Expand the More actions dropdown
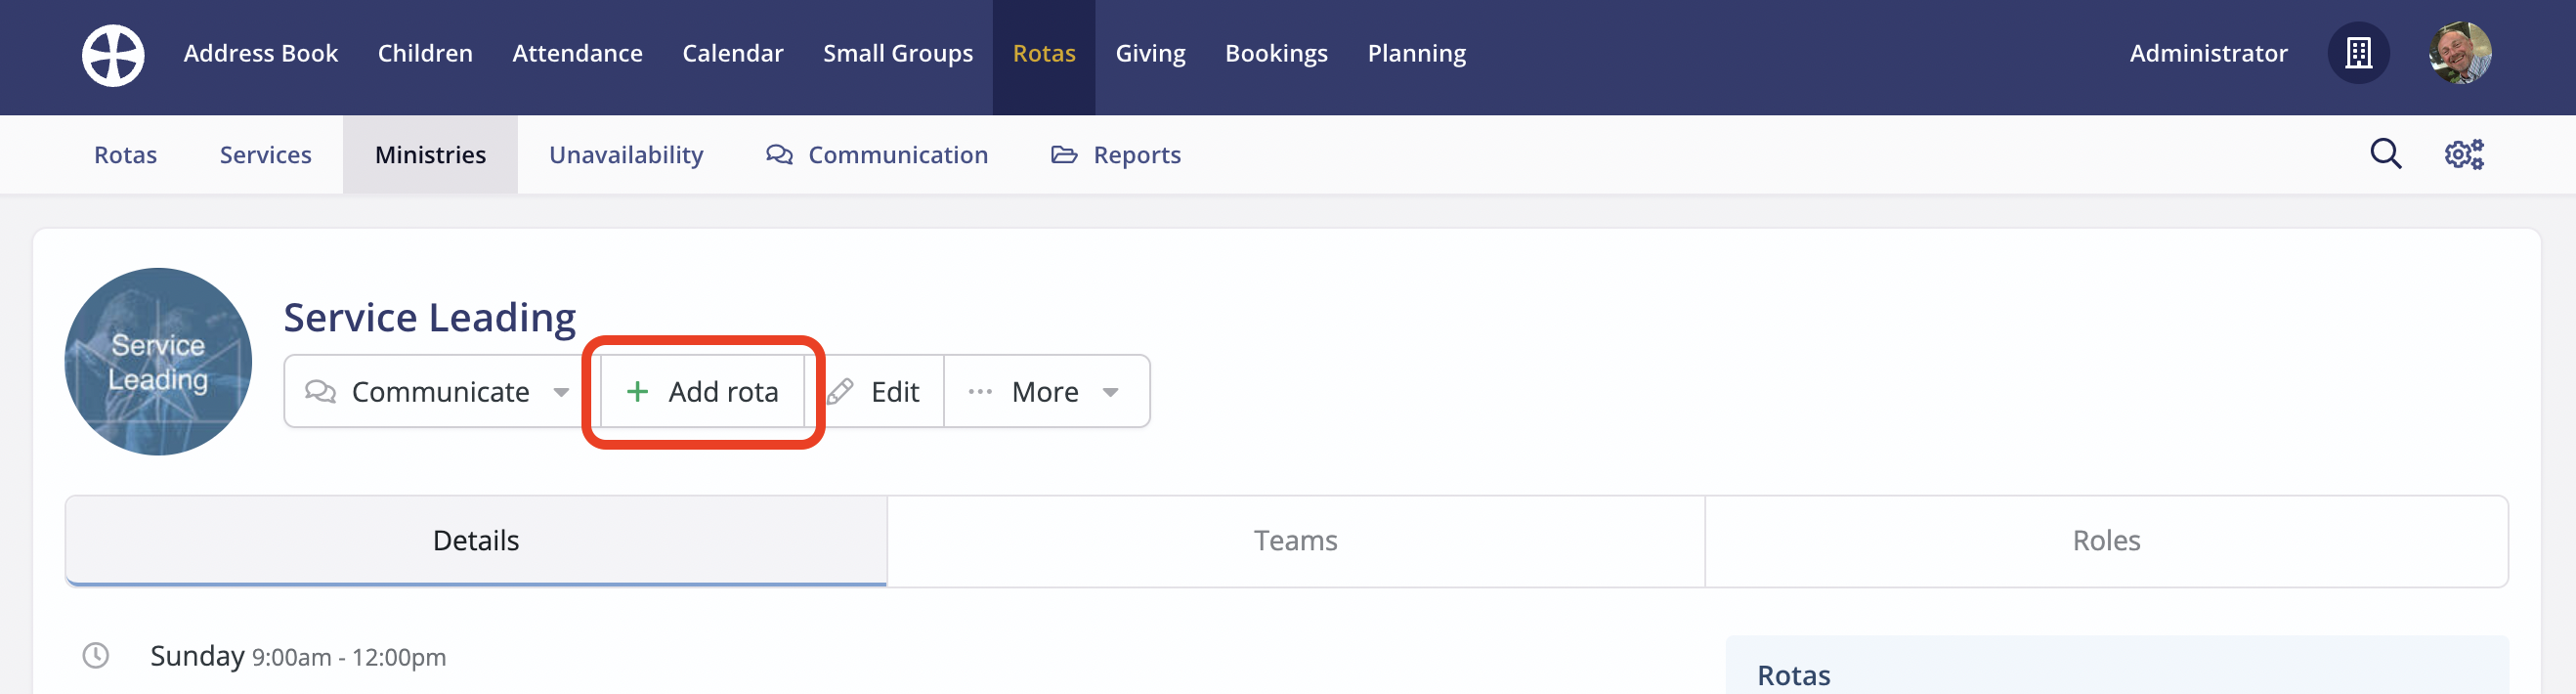 pyautogui.click(x=1046, y=391)
